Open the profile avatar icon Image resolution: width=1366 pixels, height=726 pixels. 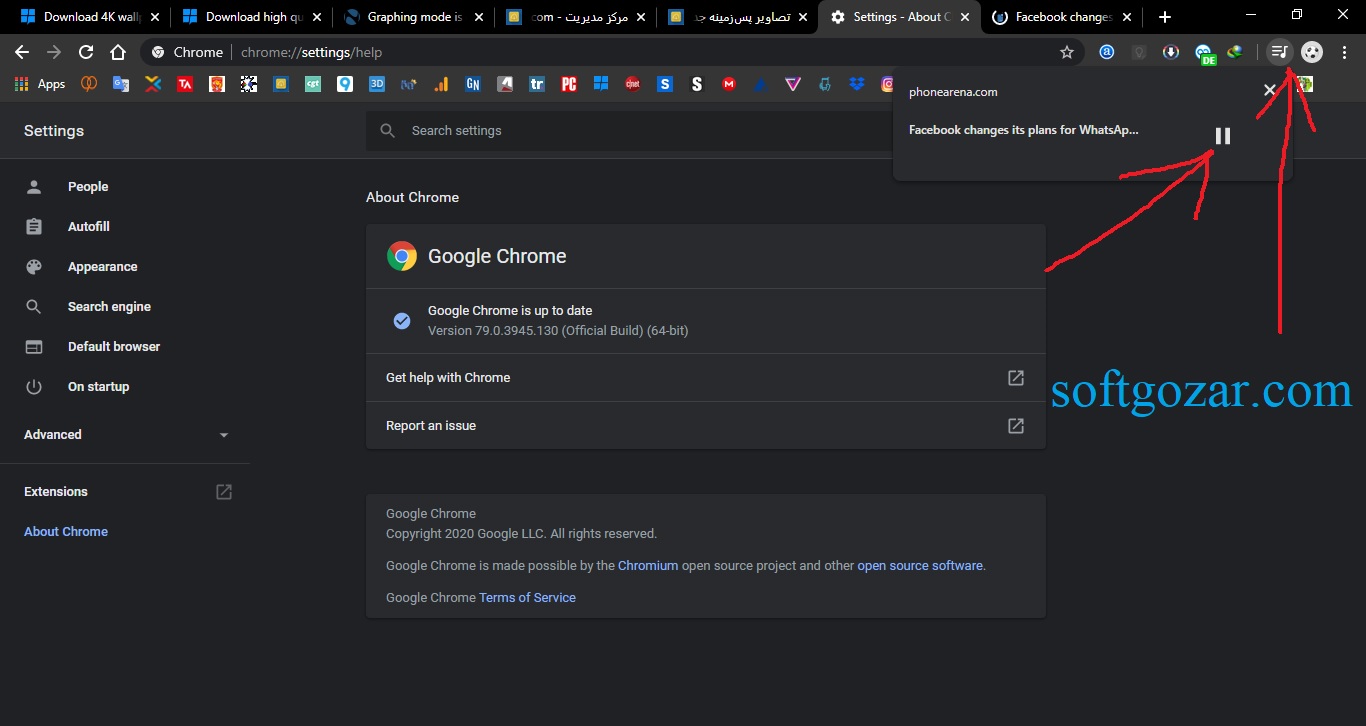point(1312,52)
